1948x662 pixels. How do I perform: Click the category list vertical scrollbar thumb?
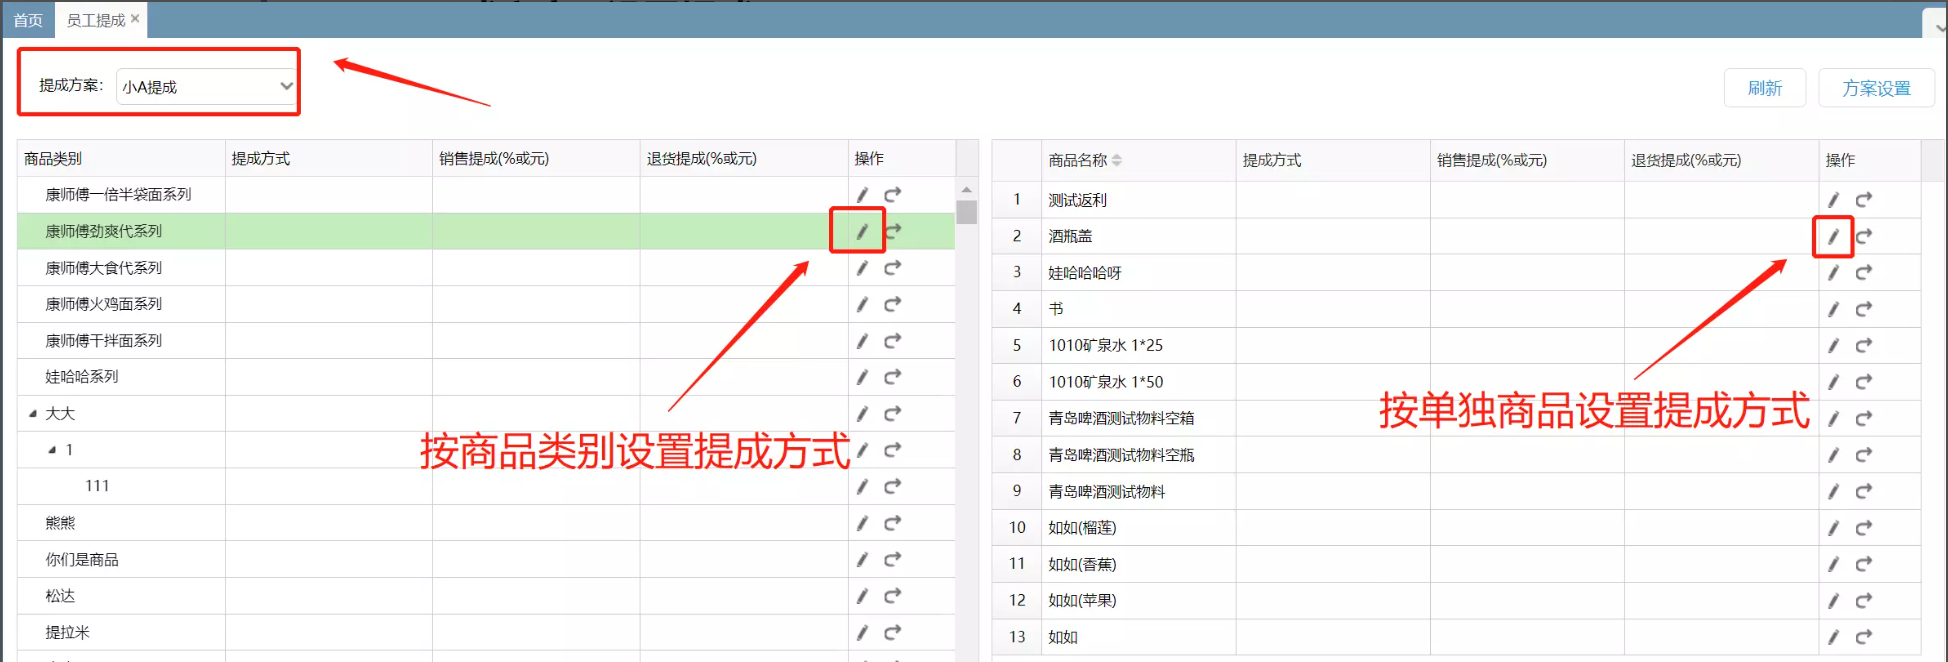966,212
